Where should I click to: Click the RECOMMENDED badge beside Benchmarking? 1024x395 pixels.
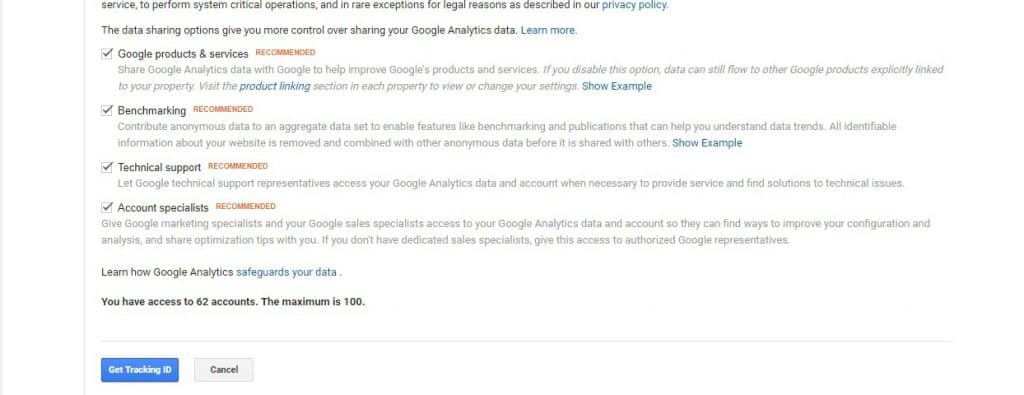223,110
